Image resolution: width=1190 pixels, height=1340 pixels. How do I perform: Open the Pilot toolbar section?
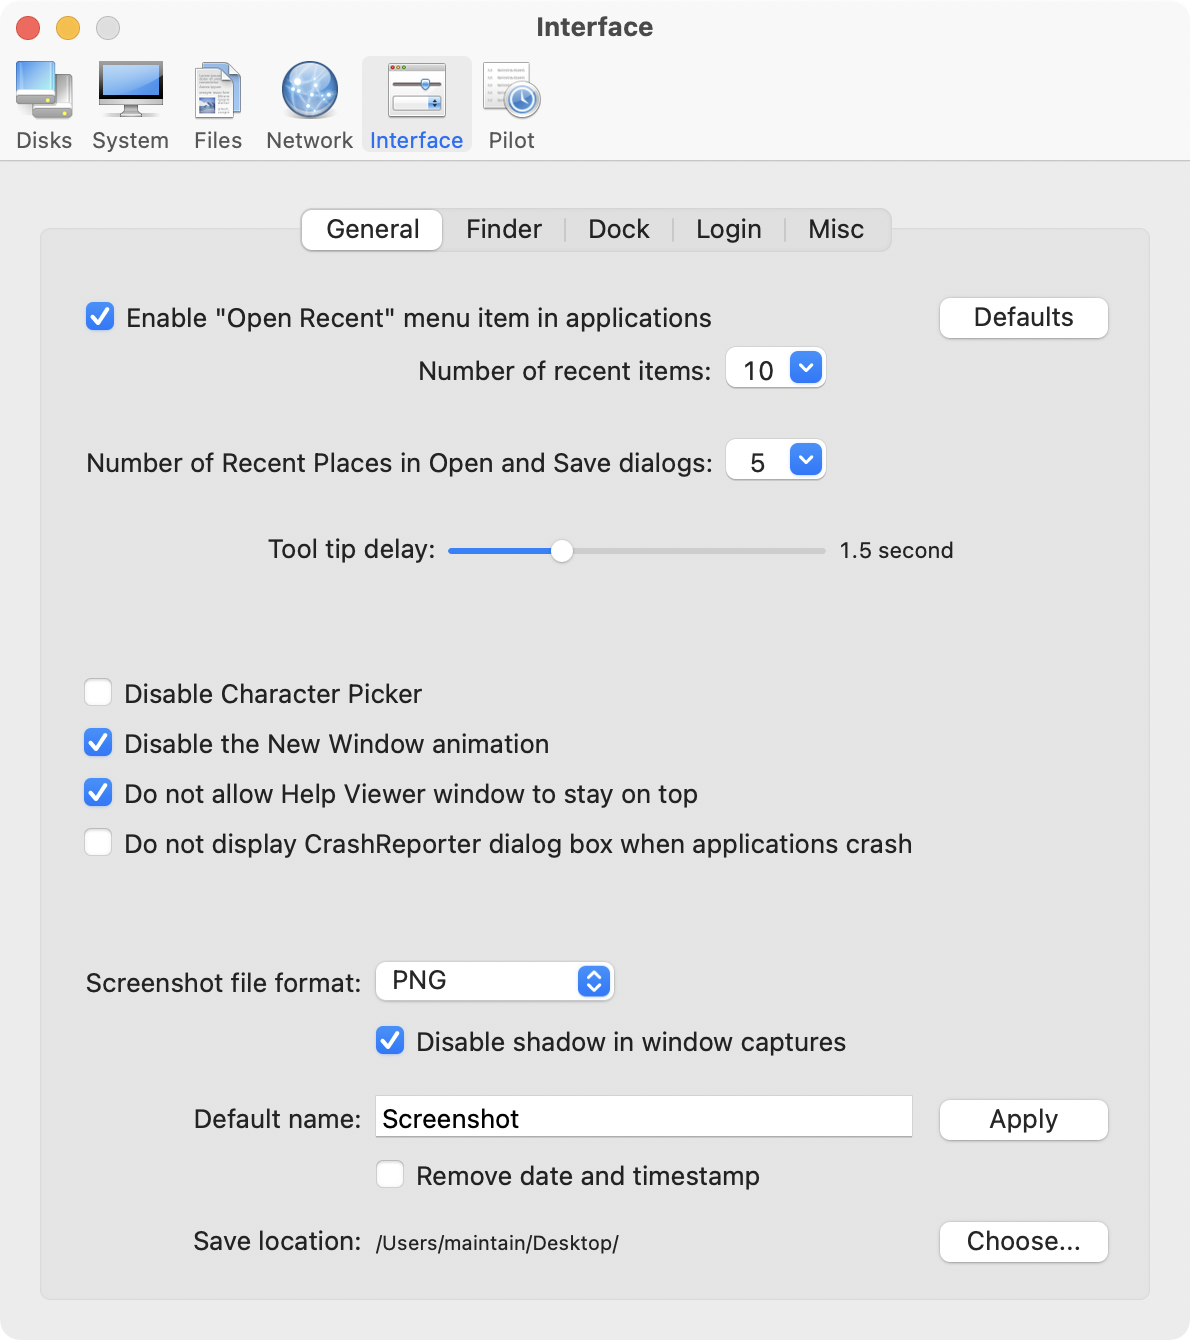(x=511, y=105)
